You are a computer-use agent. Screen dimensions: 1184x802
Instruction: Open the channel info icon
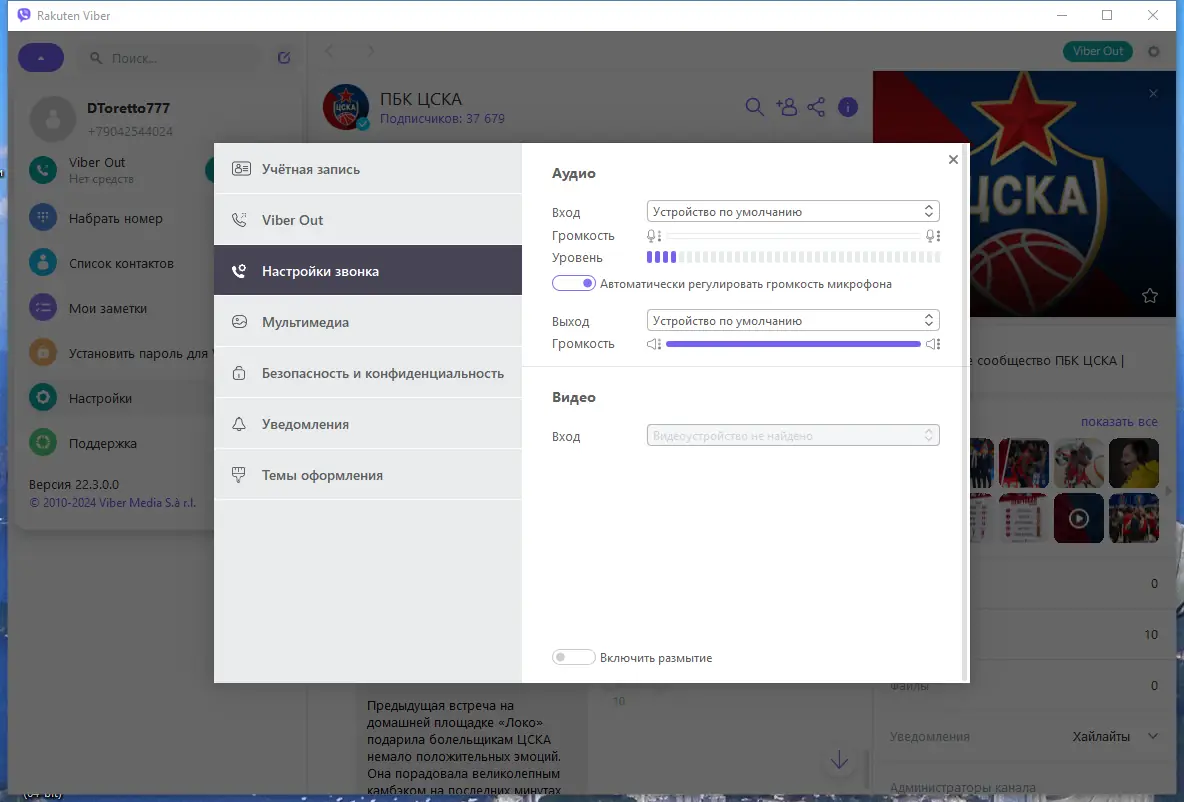[847, 107]
